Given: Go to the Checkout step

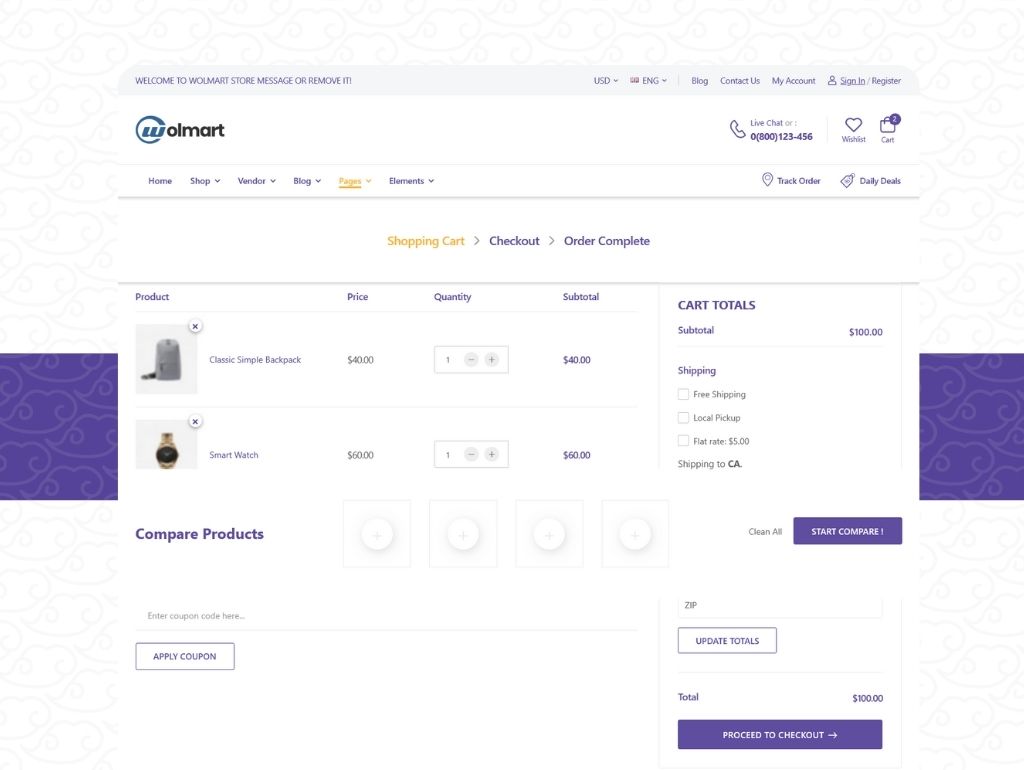Looking at the screenshot, I should pos(514,241).
